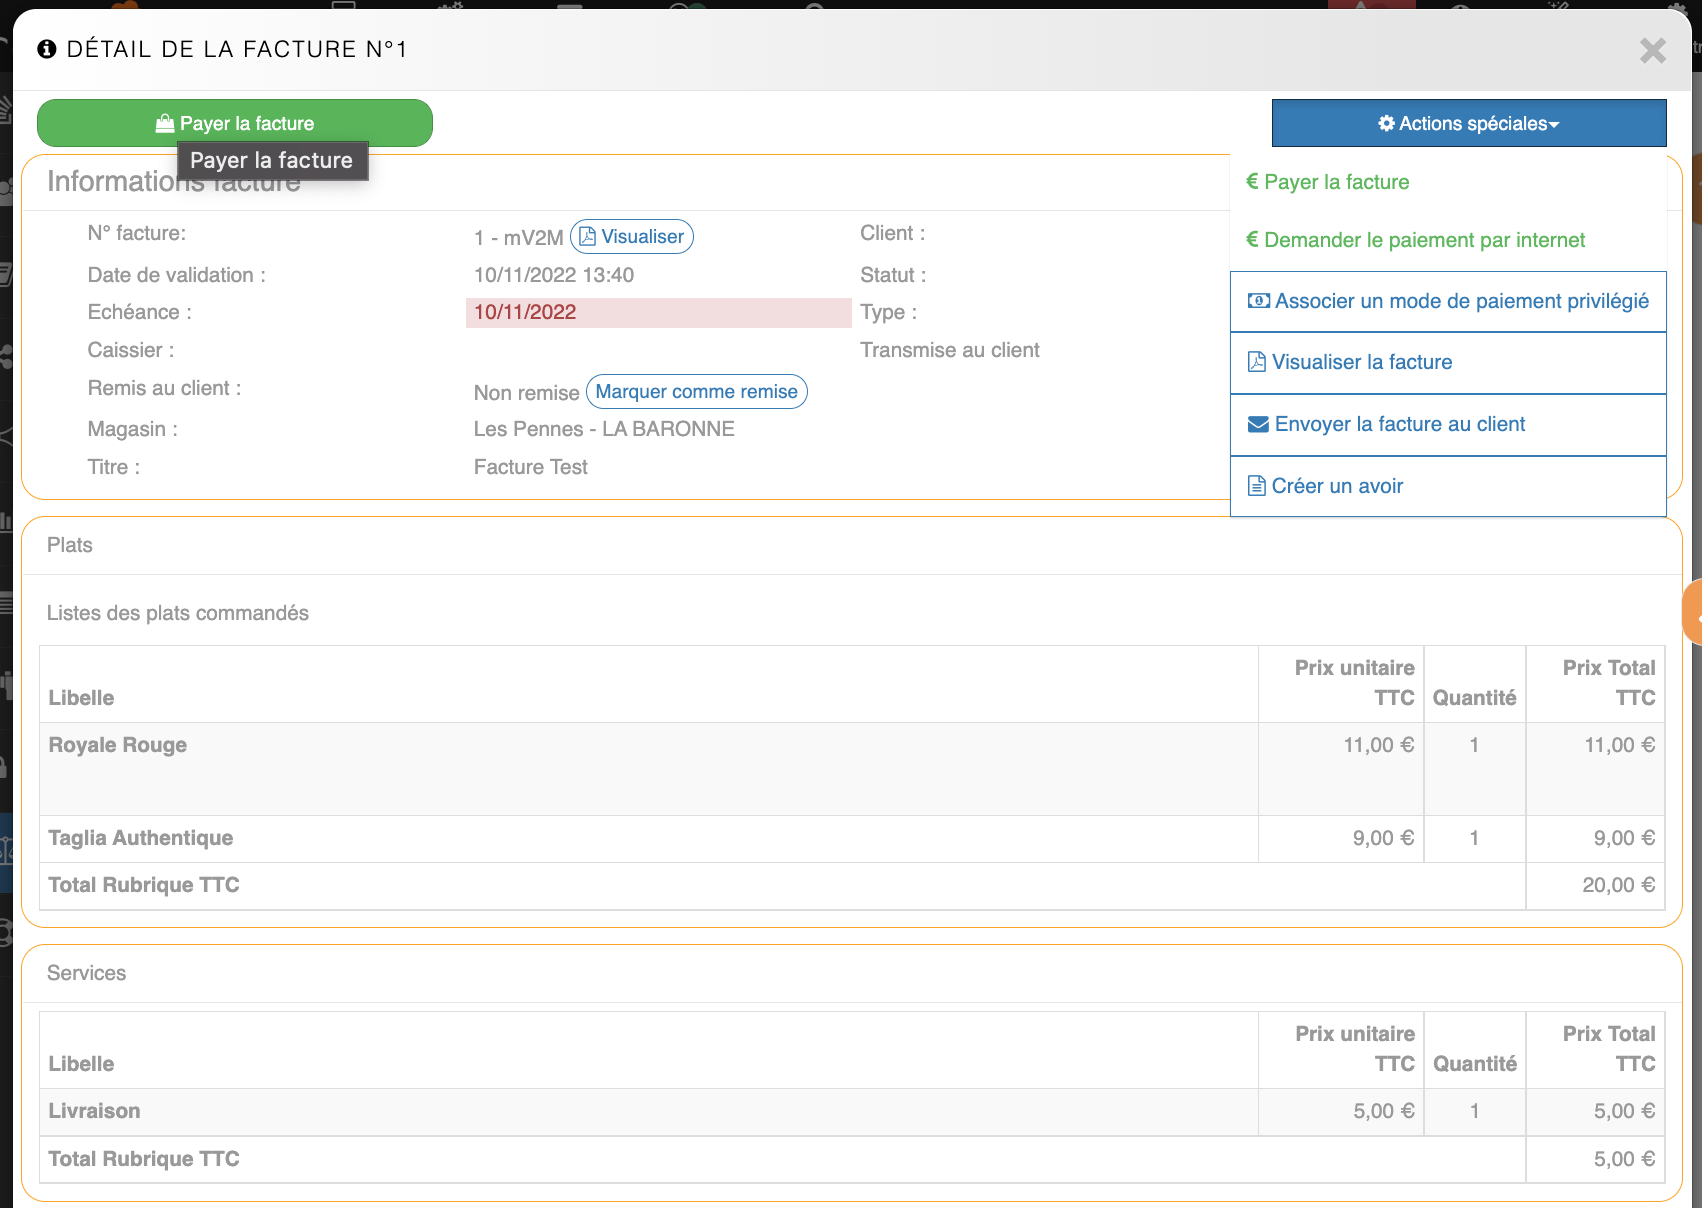1702x1208 pixels.
Task: Collapse the Actions spéciales dropdown caret
Action: pyautogui.click(x=1554, y=125)
